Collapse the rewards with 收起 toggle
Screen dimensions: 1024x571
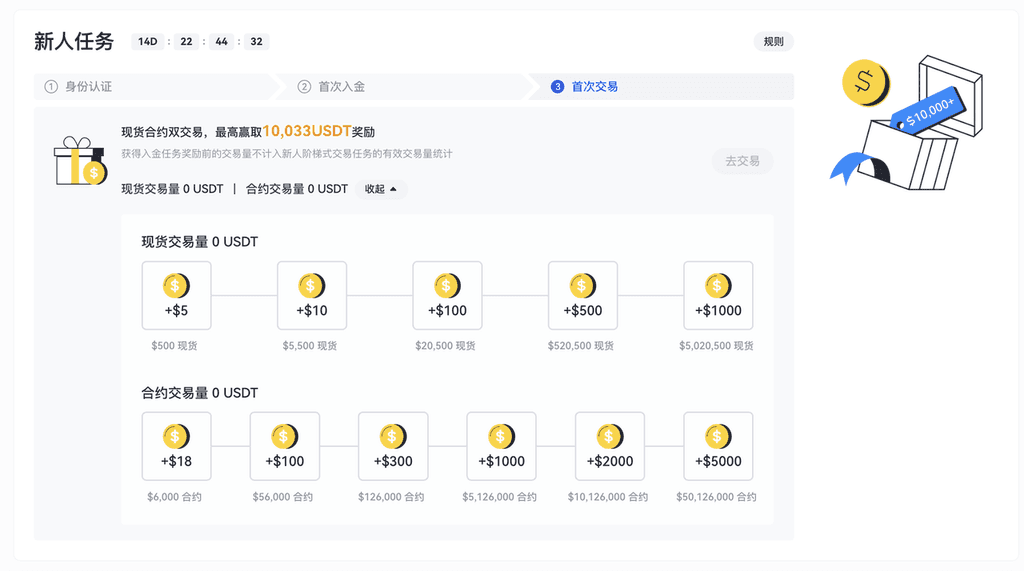(381, 189)
